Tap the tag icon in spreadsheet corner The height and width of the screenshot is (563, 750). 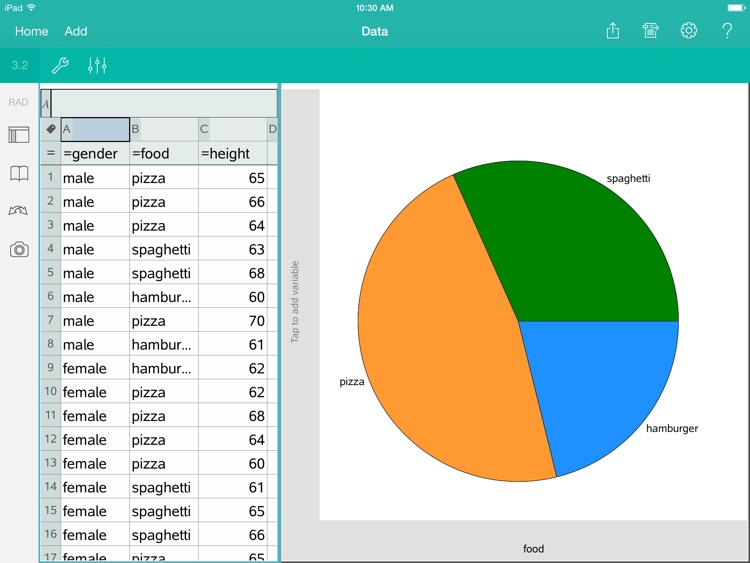51,129
